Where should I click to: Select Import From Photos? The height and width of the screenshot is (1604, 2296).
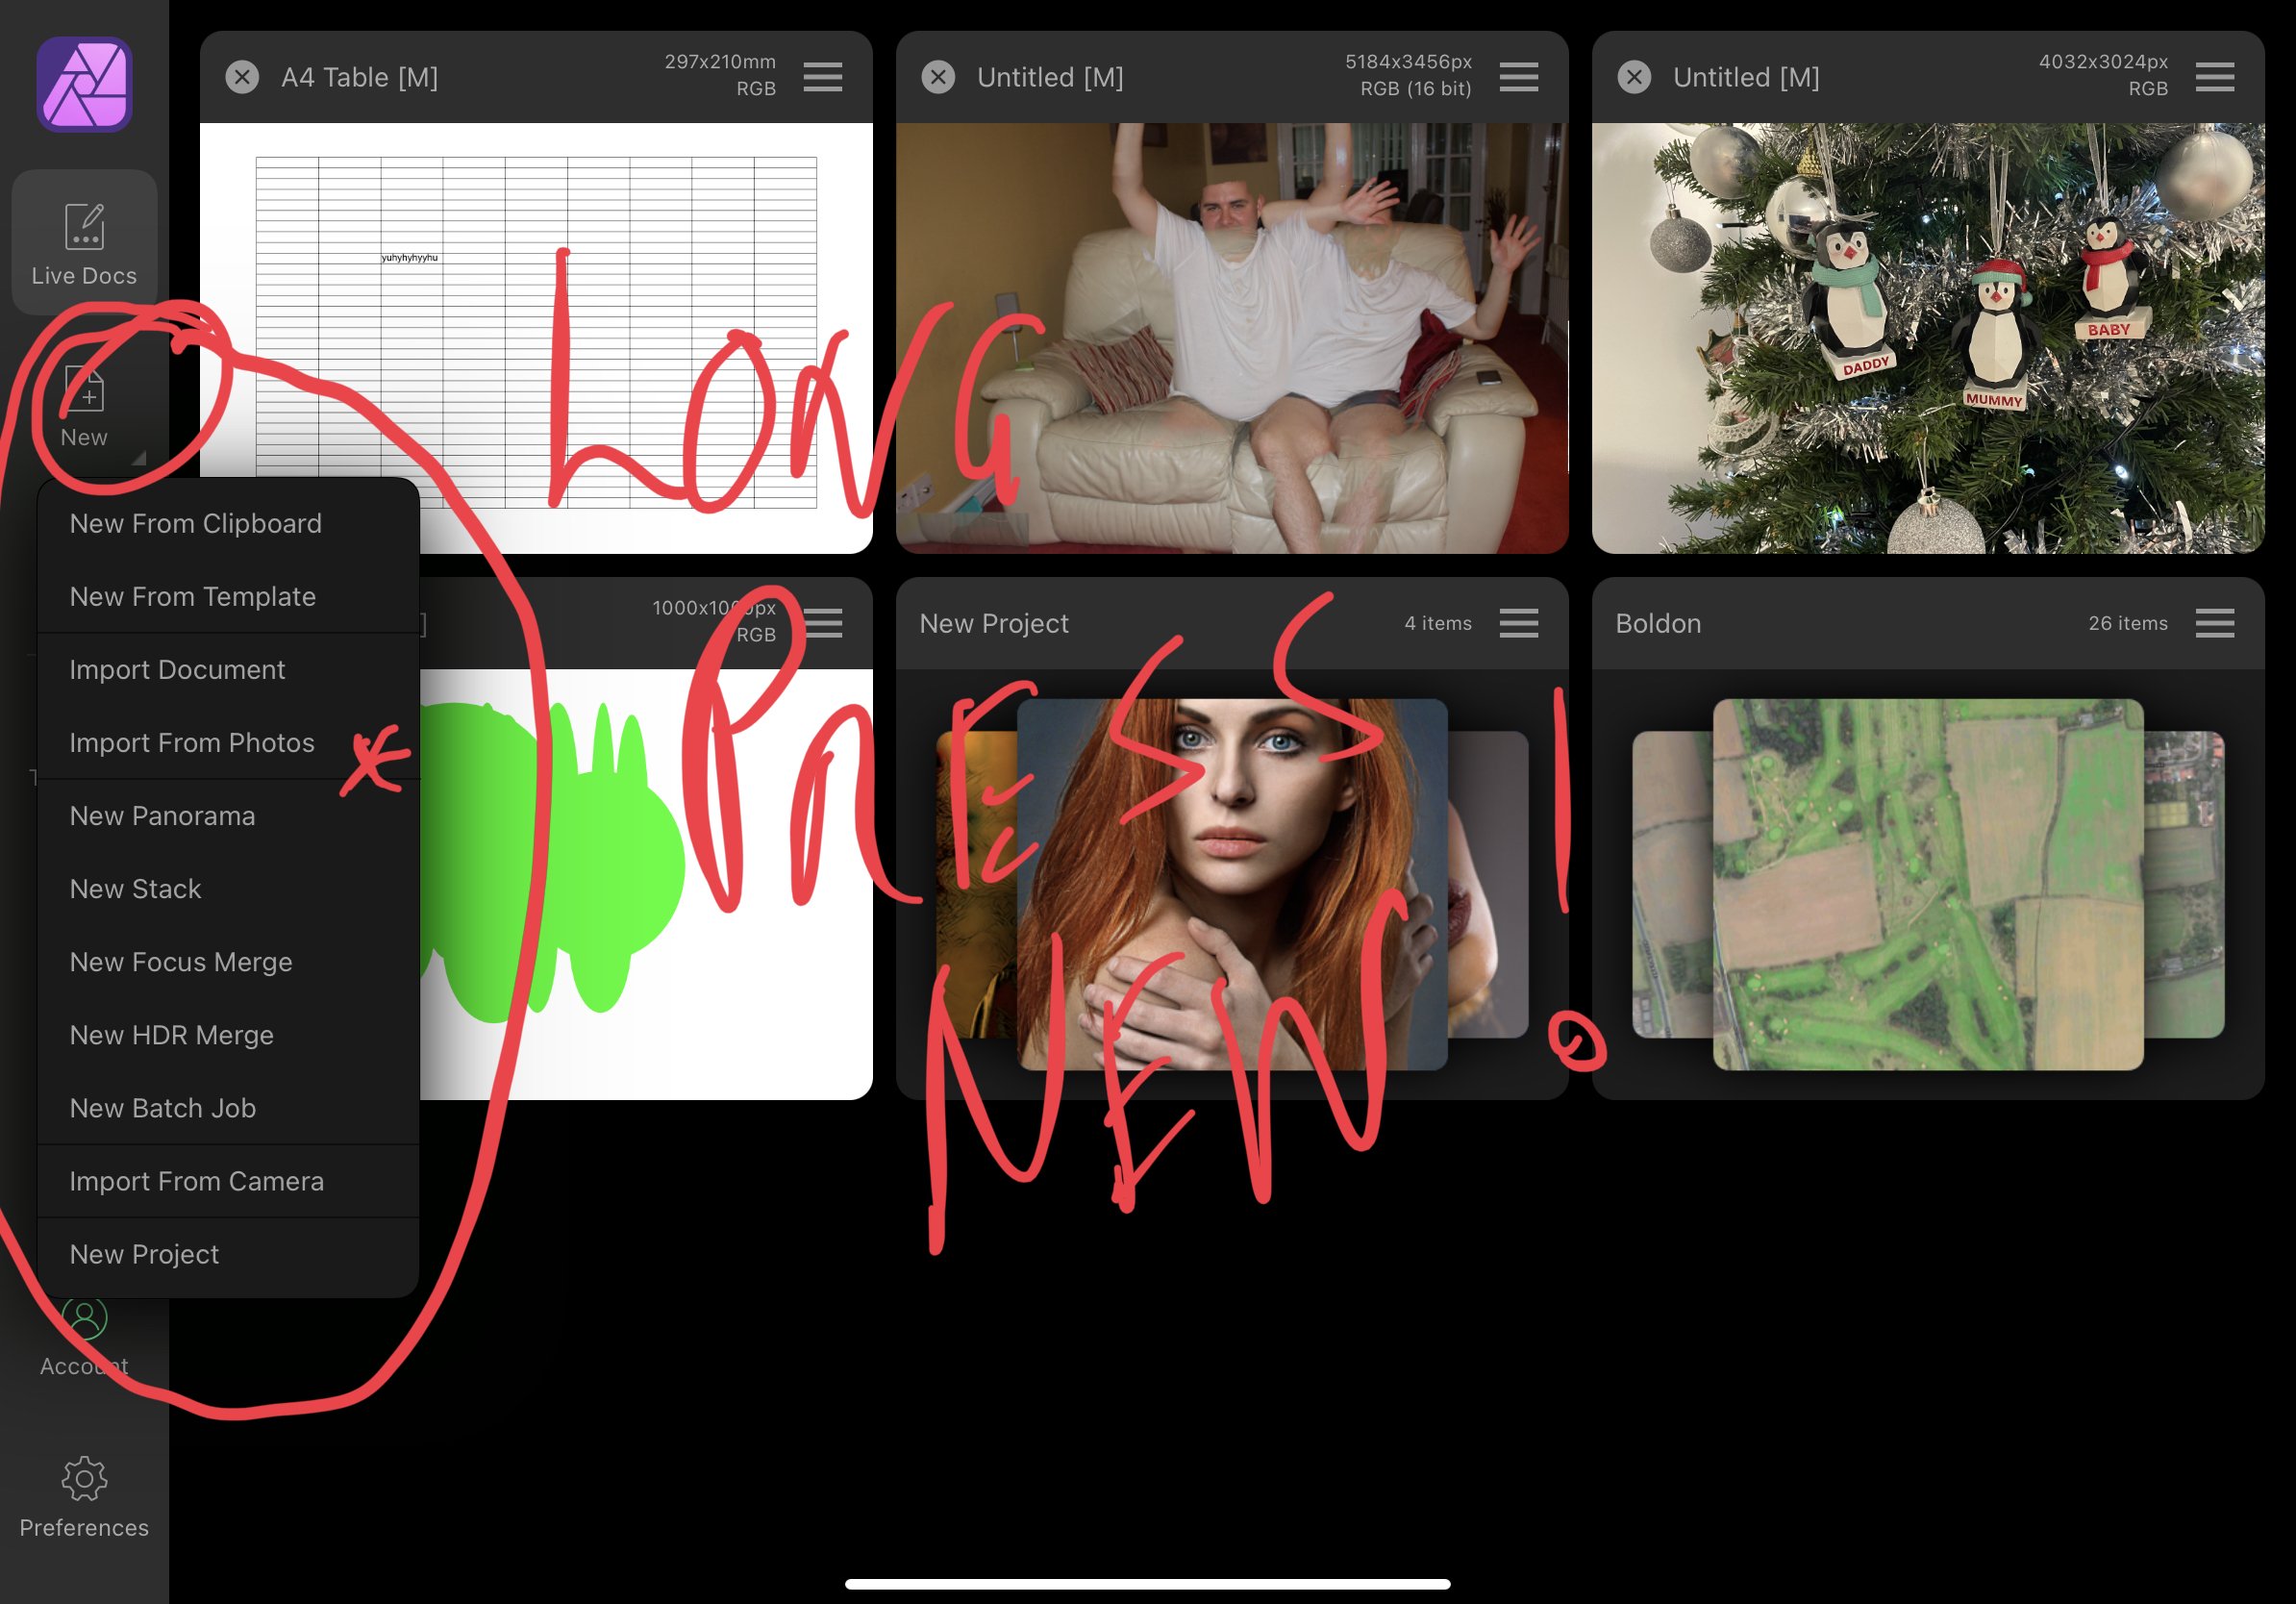click(x=228, y=742)
